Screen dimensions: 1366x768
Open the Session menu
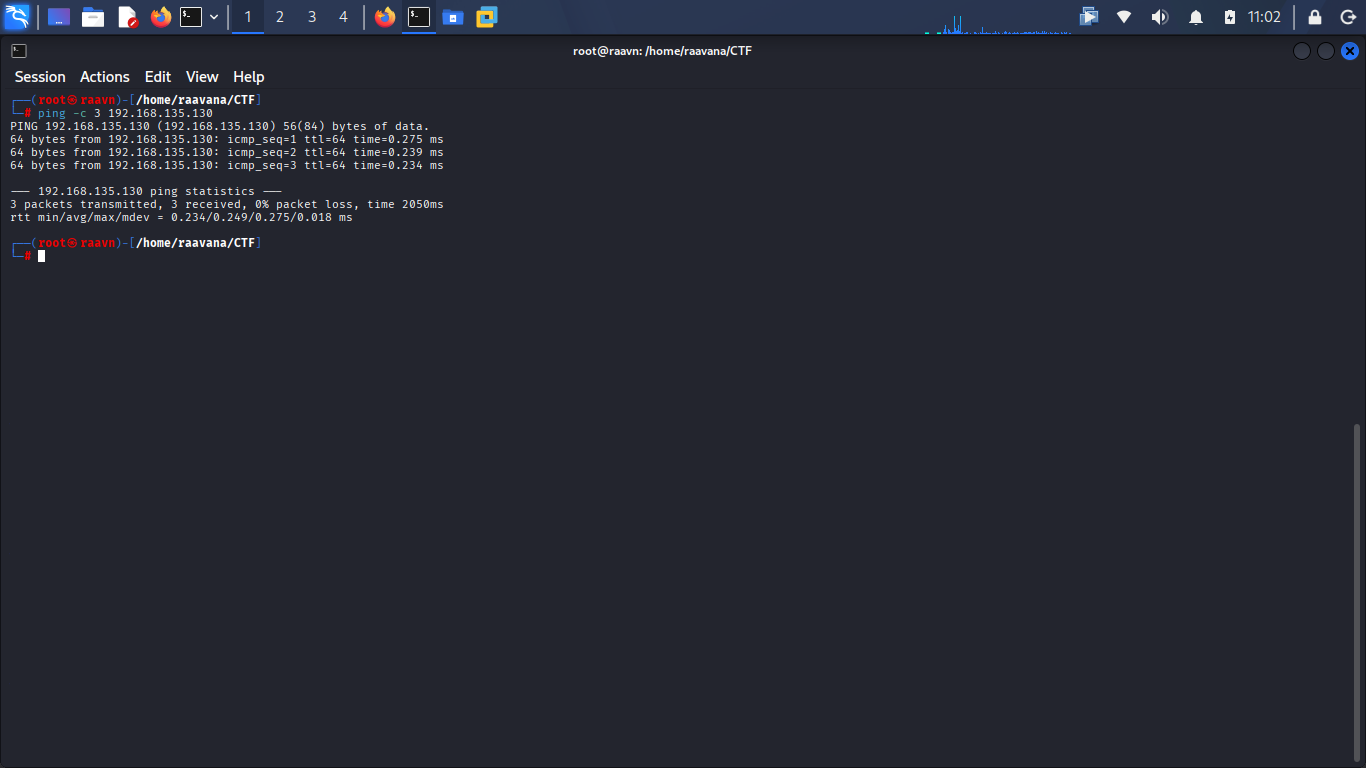pos(40,77)
